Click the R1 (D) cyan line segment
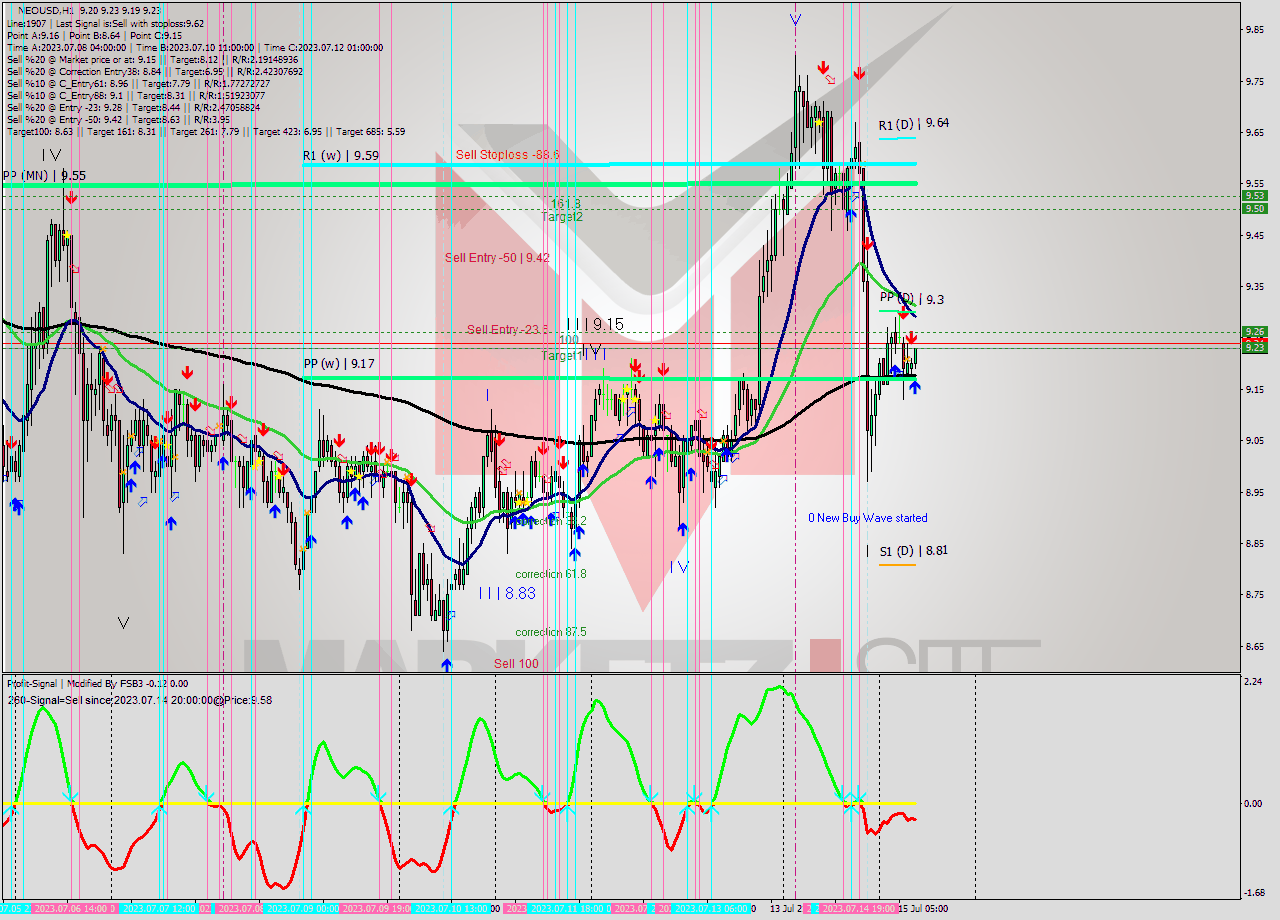 897,137
